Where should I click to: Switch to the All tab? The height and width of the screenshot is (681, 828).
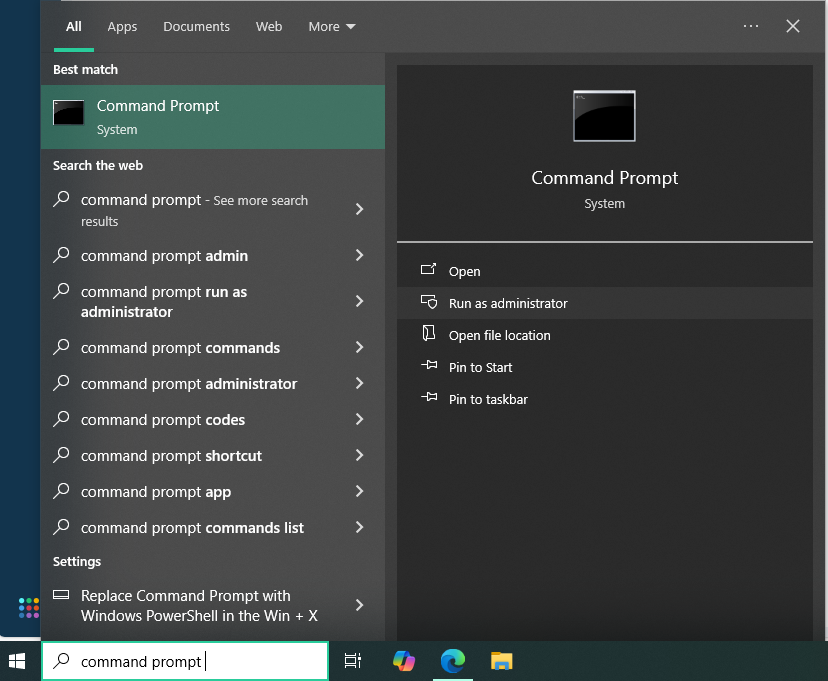[73, 26]
